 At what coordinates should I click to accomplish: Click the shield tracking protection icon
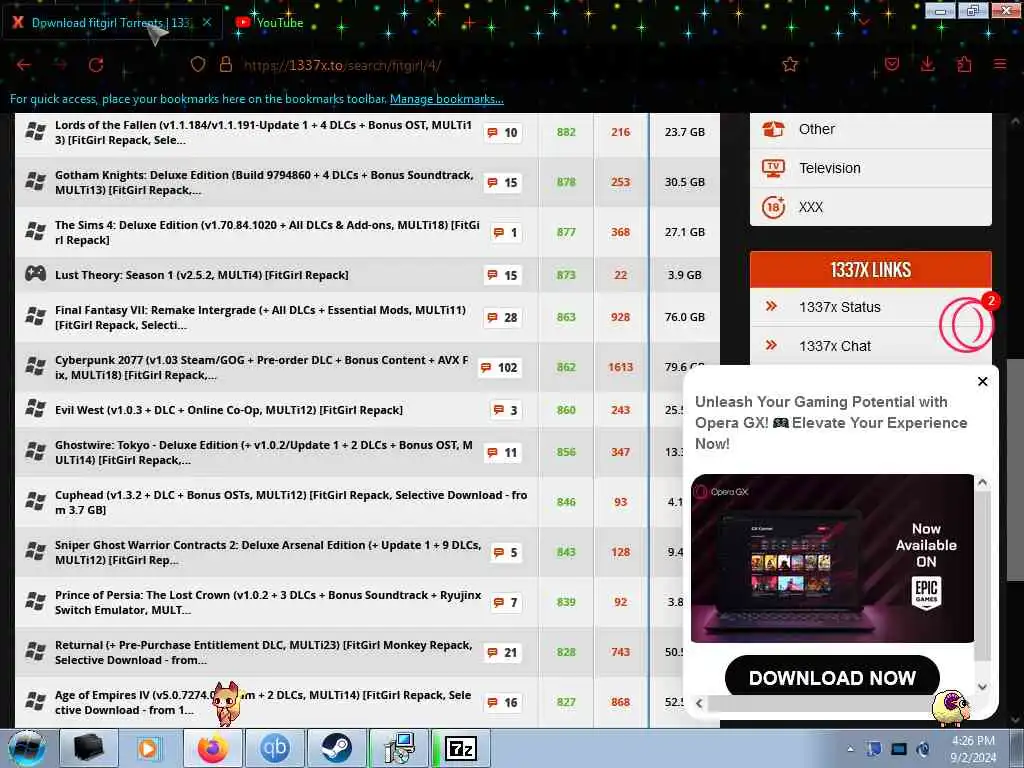click(198, 64)
